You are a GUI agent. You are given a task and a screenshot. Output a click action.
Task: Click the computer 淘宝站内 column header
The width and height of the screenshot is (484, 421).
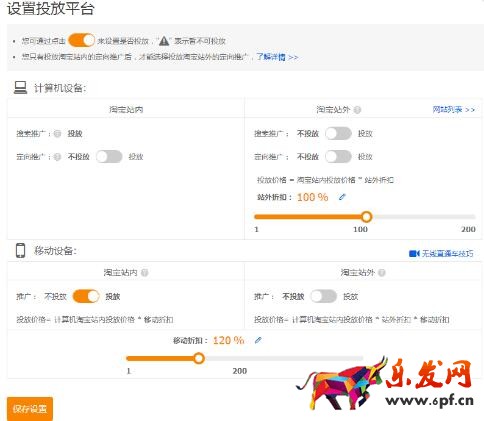126,109
